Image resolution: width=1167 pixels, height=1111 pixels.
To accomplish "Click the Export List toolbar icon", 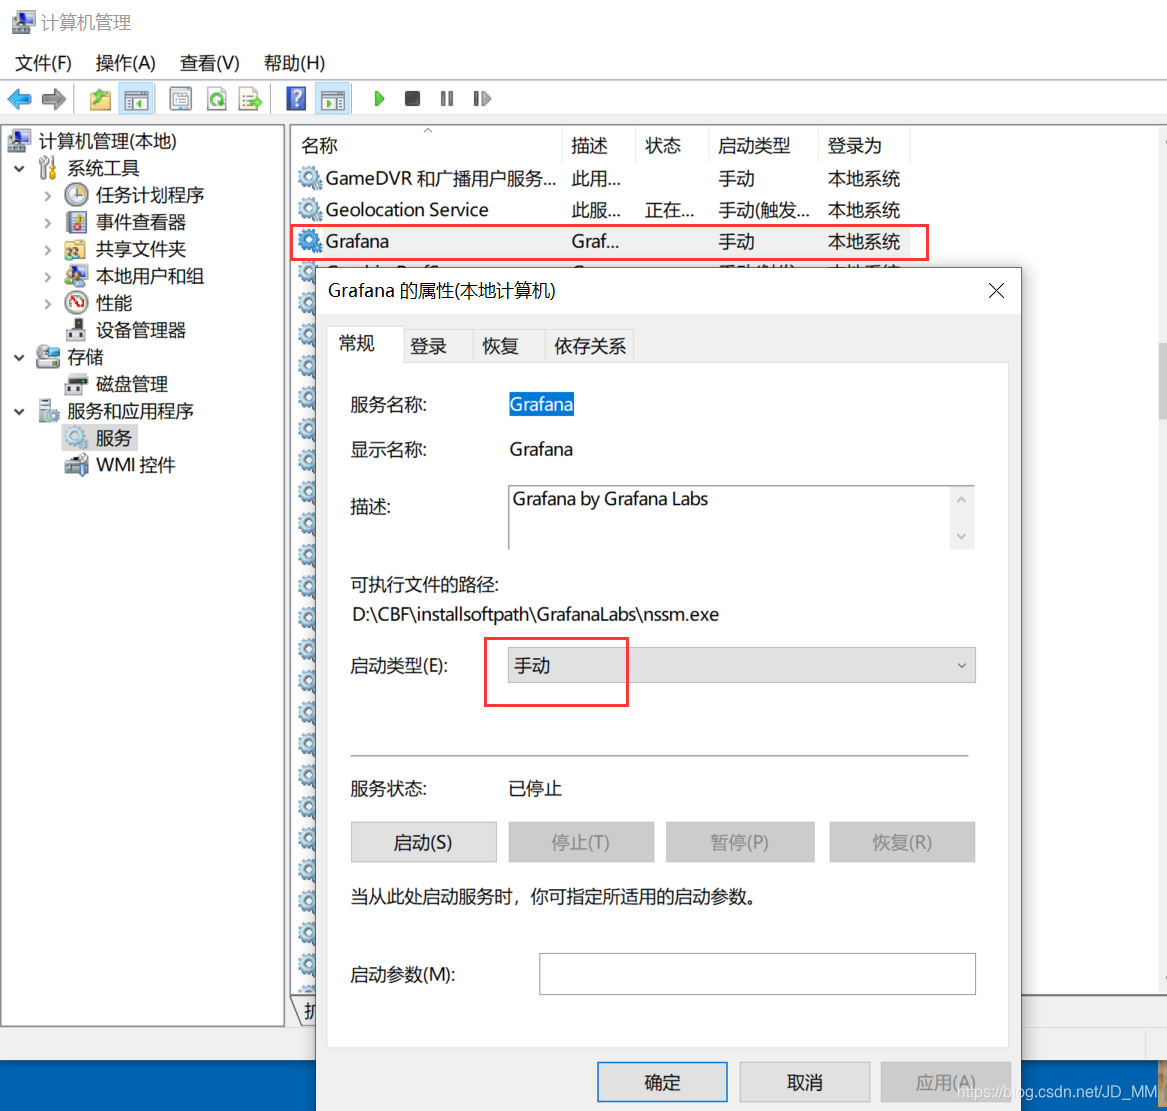I will tap(251, 99).
